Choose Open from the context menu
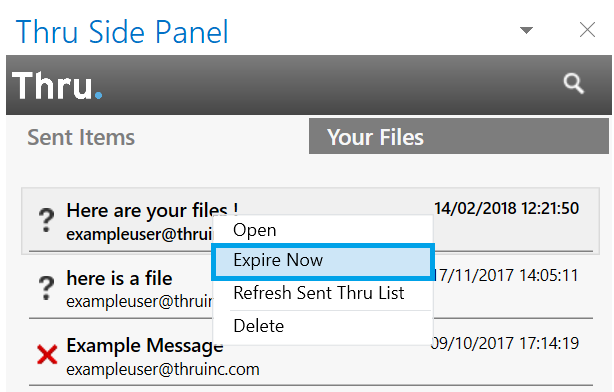The width and height of the screenshot is (614, 392). [255, 230]
